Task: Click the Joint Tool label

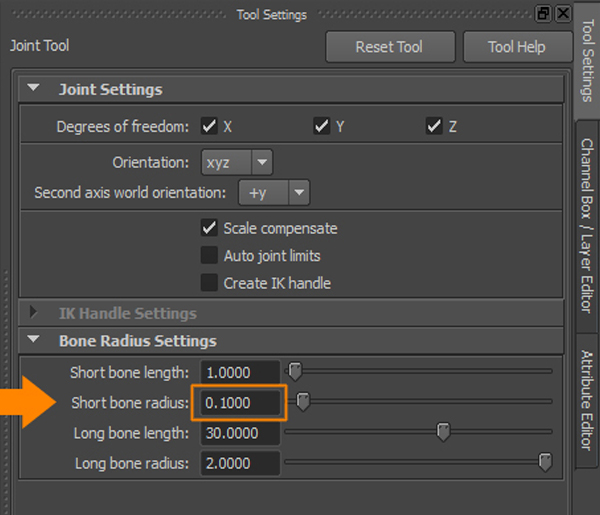Action: [x=39, y=46]
